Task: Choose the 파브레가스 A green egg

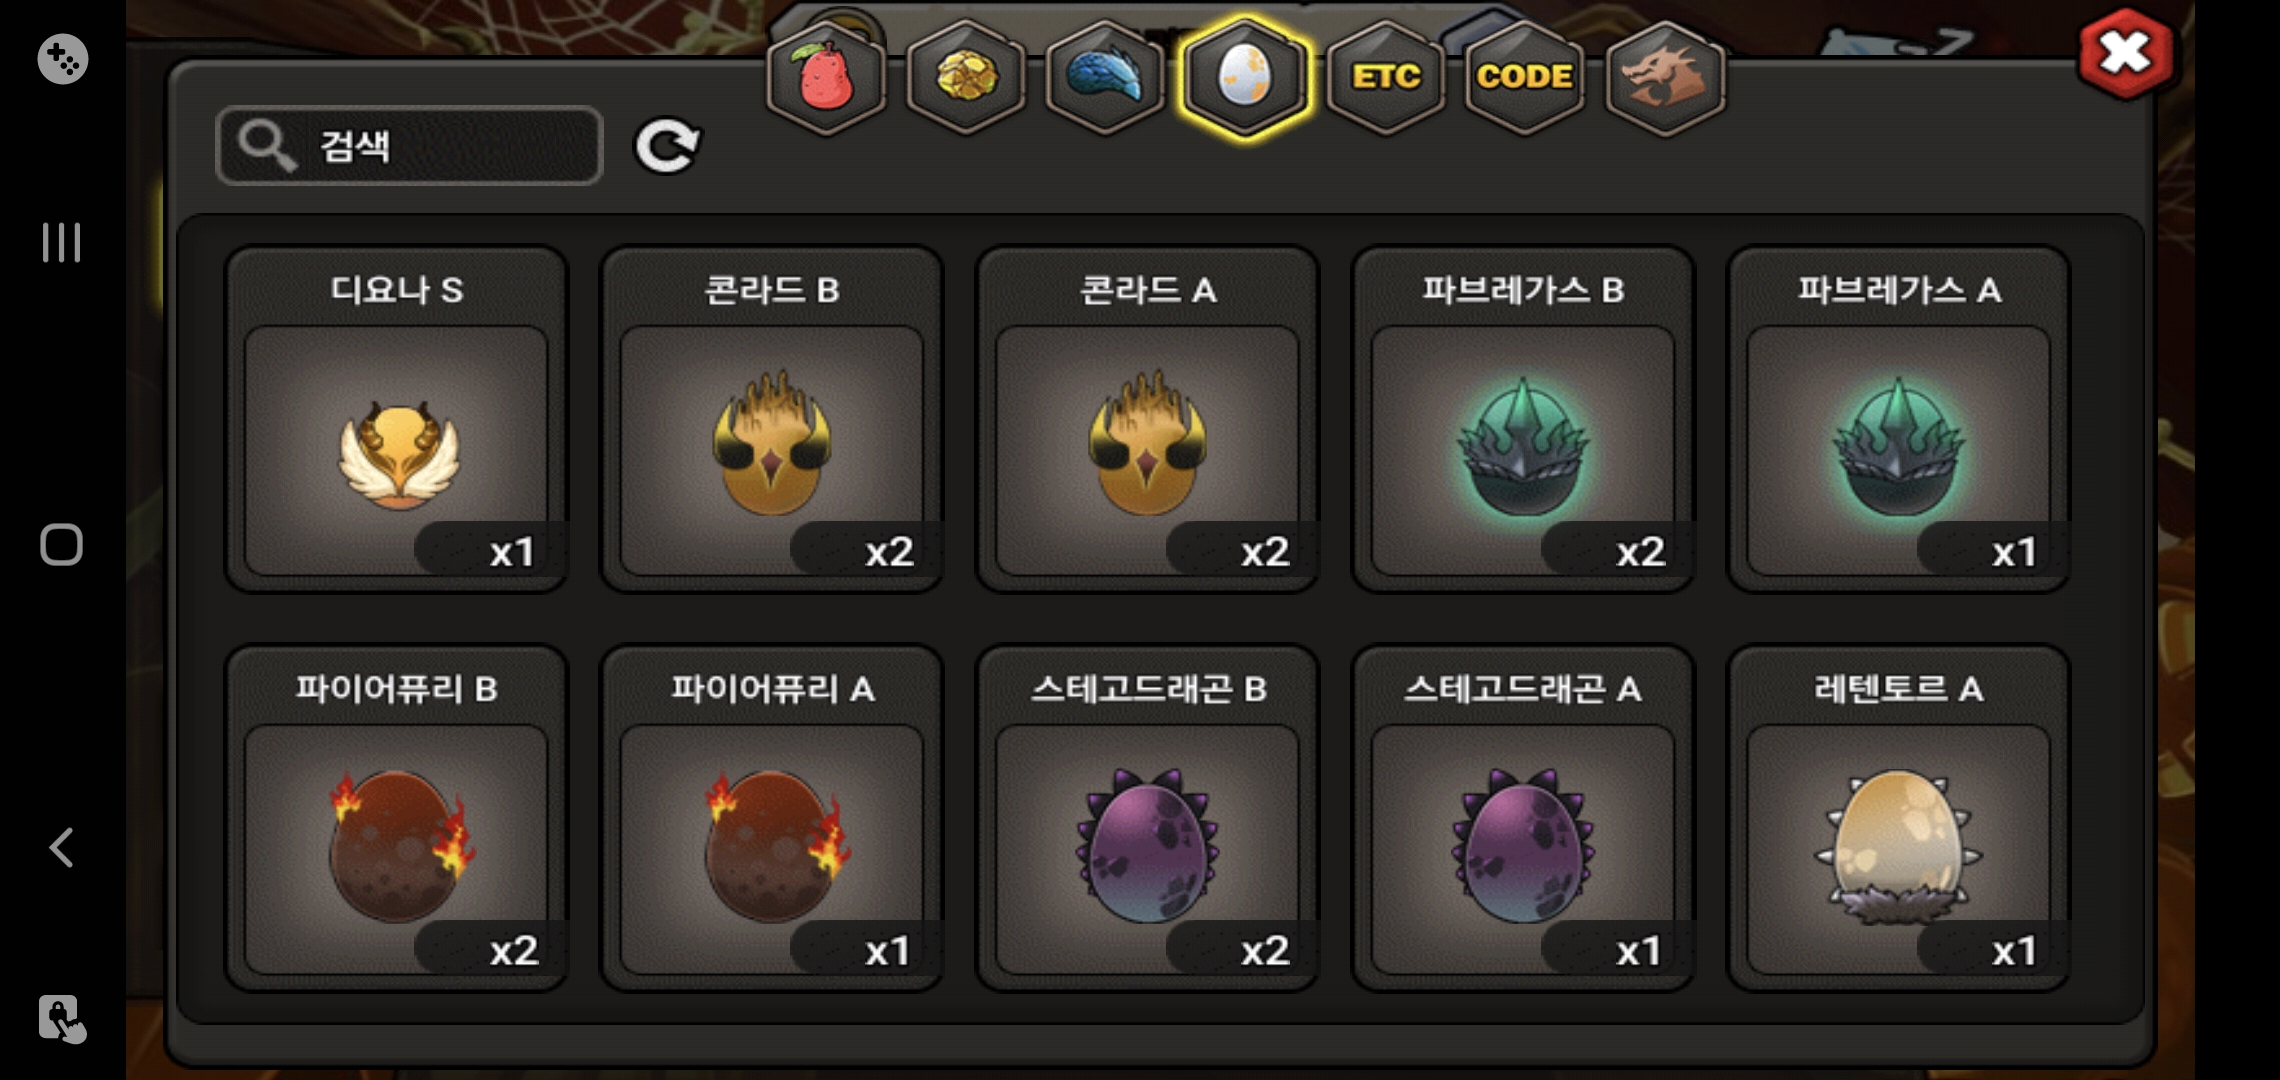Action: click(x=1898, y=419)
